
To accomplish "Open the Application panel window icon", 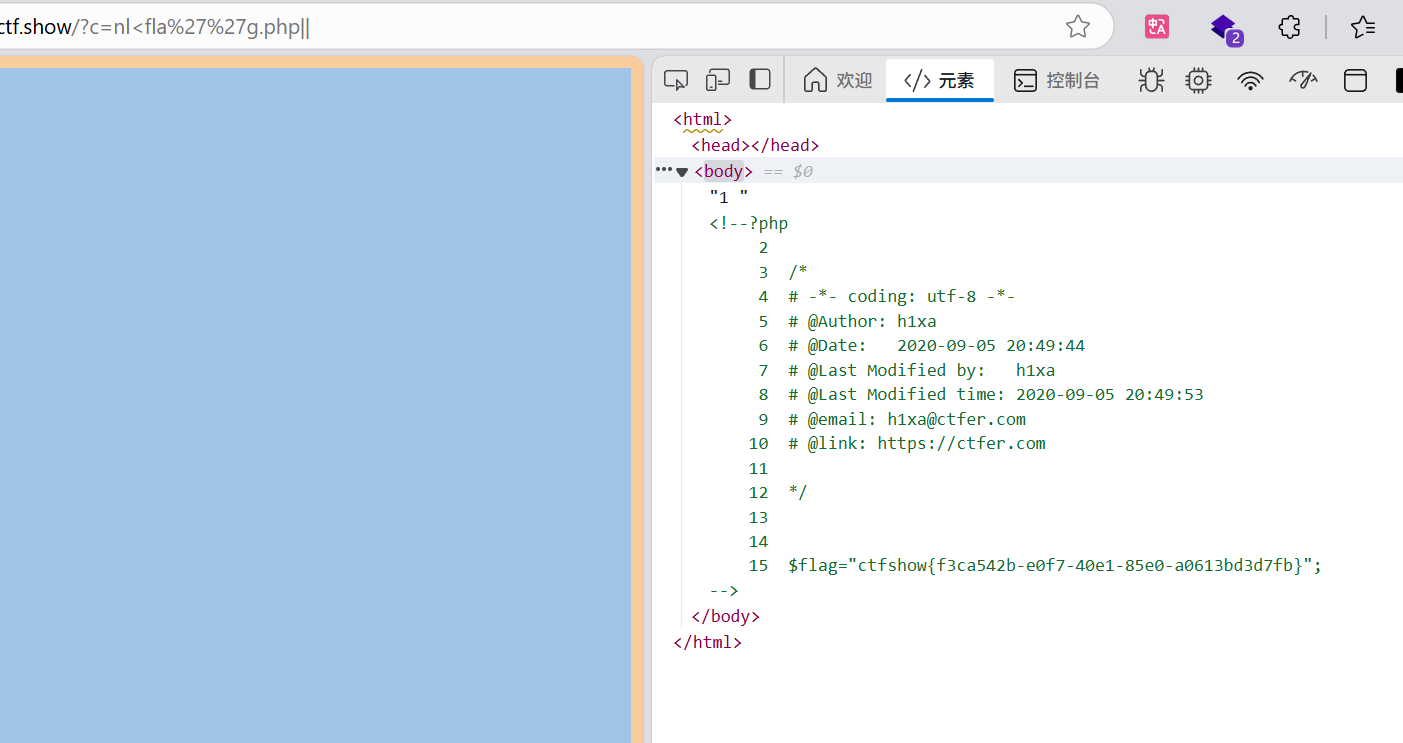I will pos(1355,81).
